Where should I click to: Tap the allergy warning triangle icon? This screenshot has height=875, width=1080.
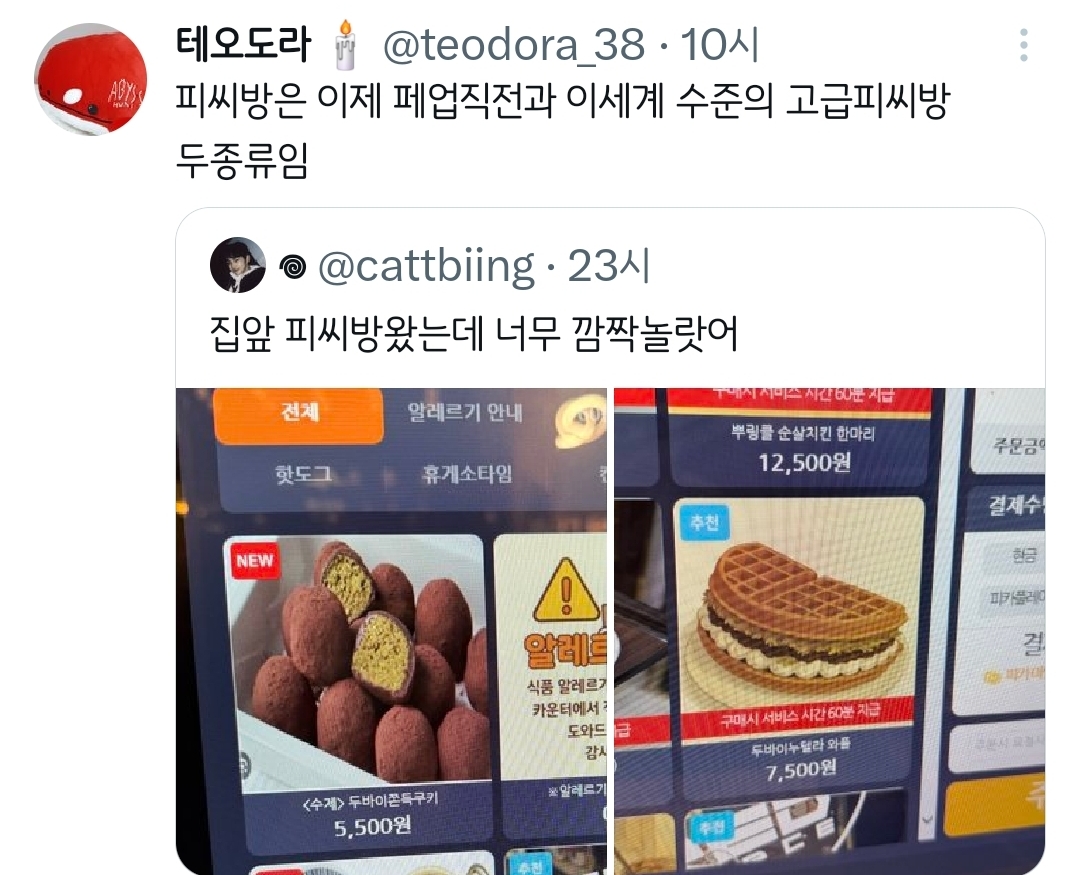(565, 591)
